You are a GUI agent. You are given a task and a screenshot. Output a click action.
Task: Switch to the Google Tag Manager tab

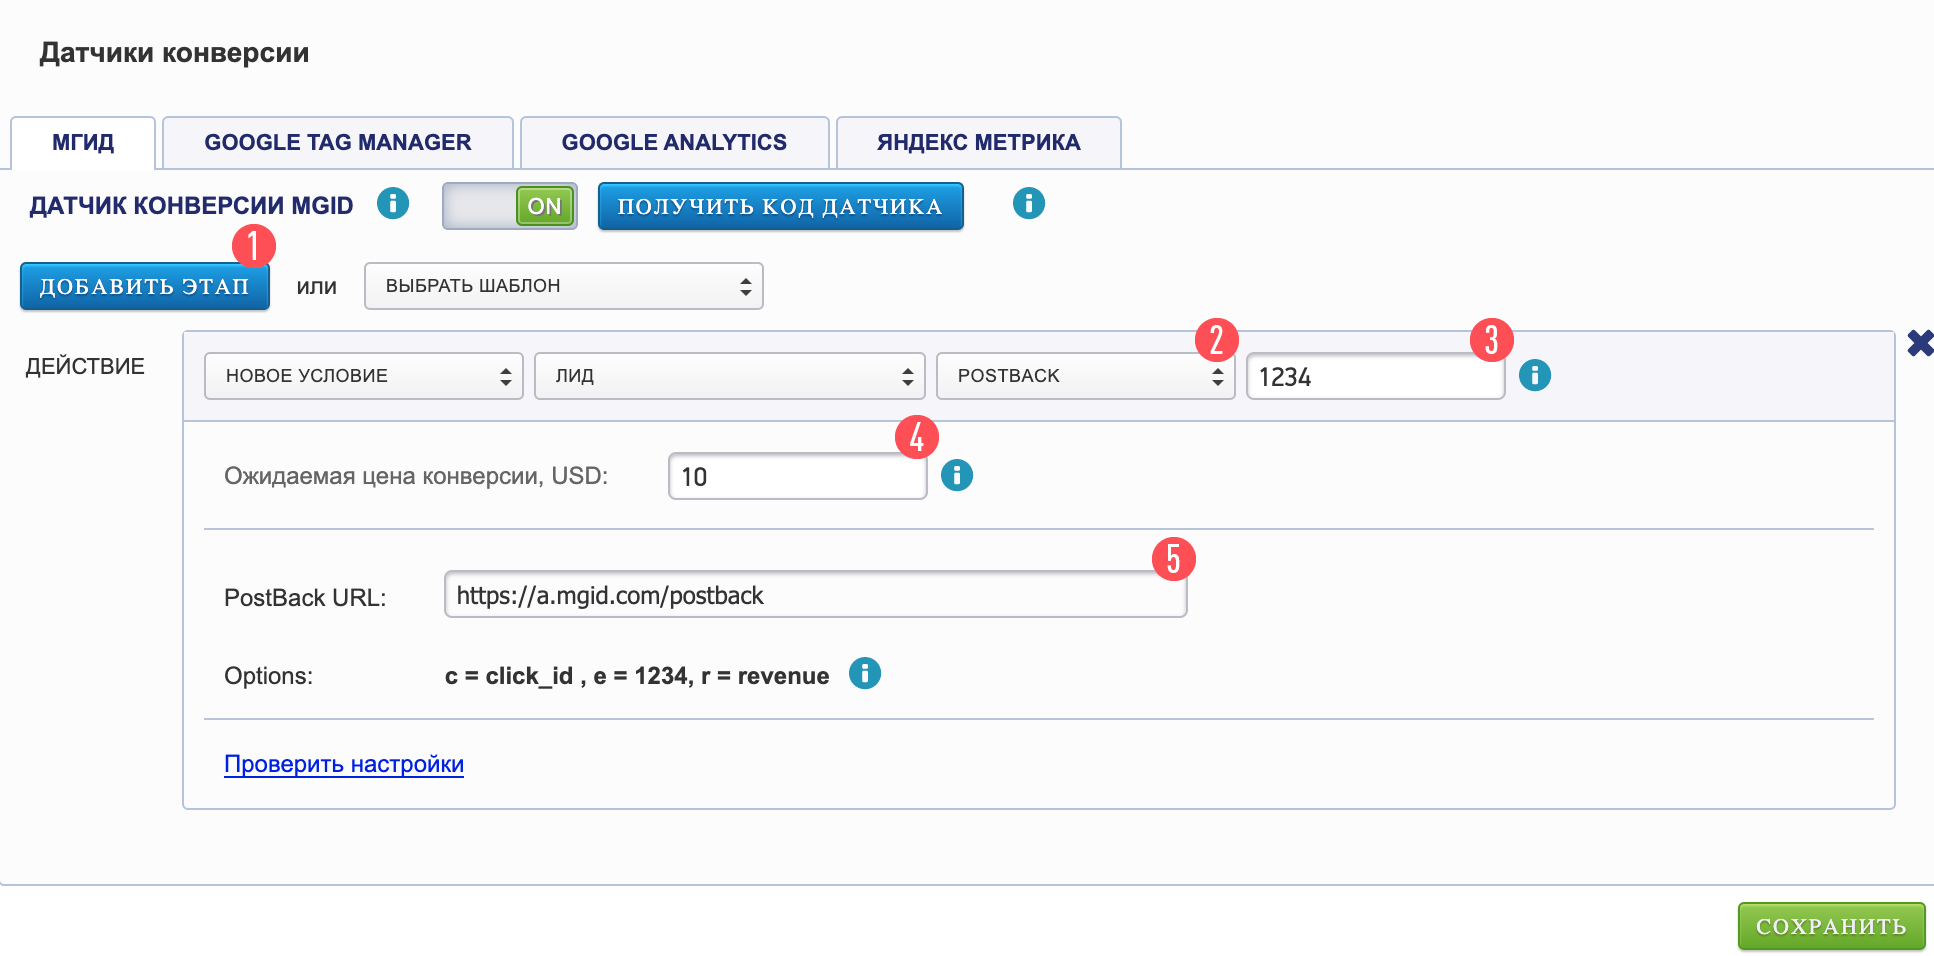337,143
